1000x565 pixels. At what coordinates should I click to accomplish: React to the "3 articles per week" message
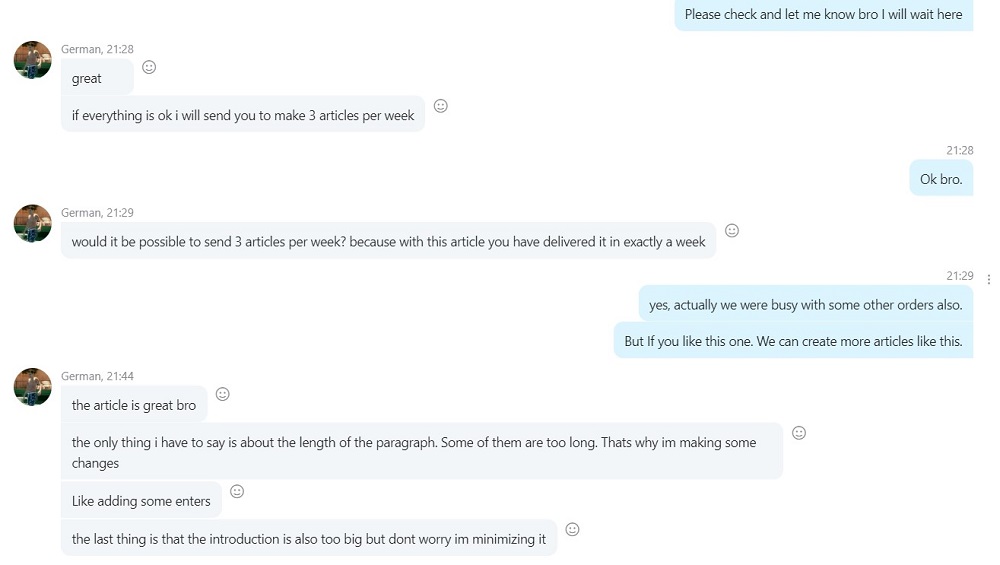tap(441, 106)
